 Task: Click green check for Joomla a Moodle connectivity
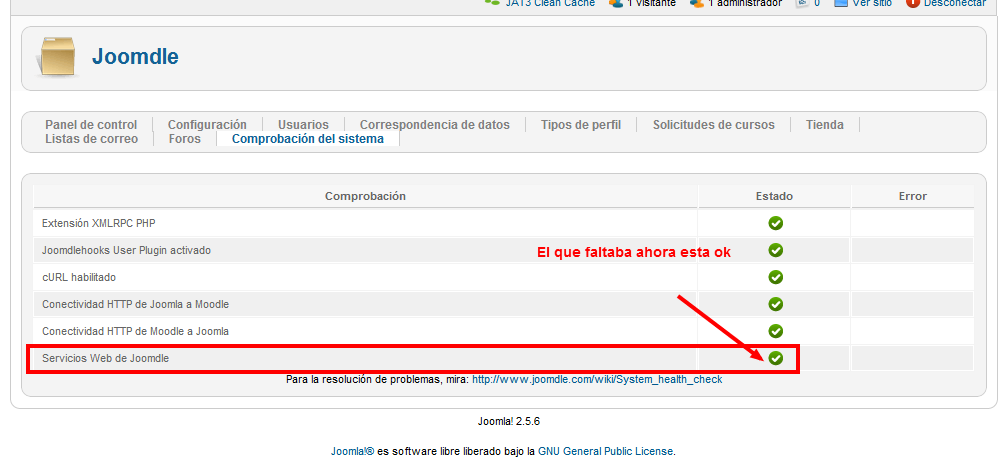coord(775,304)
